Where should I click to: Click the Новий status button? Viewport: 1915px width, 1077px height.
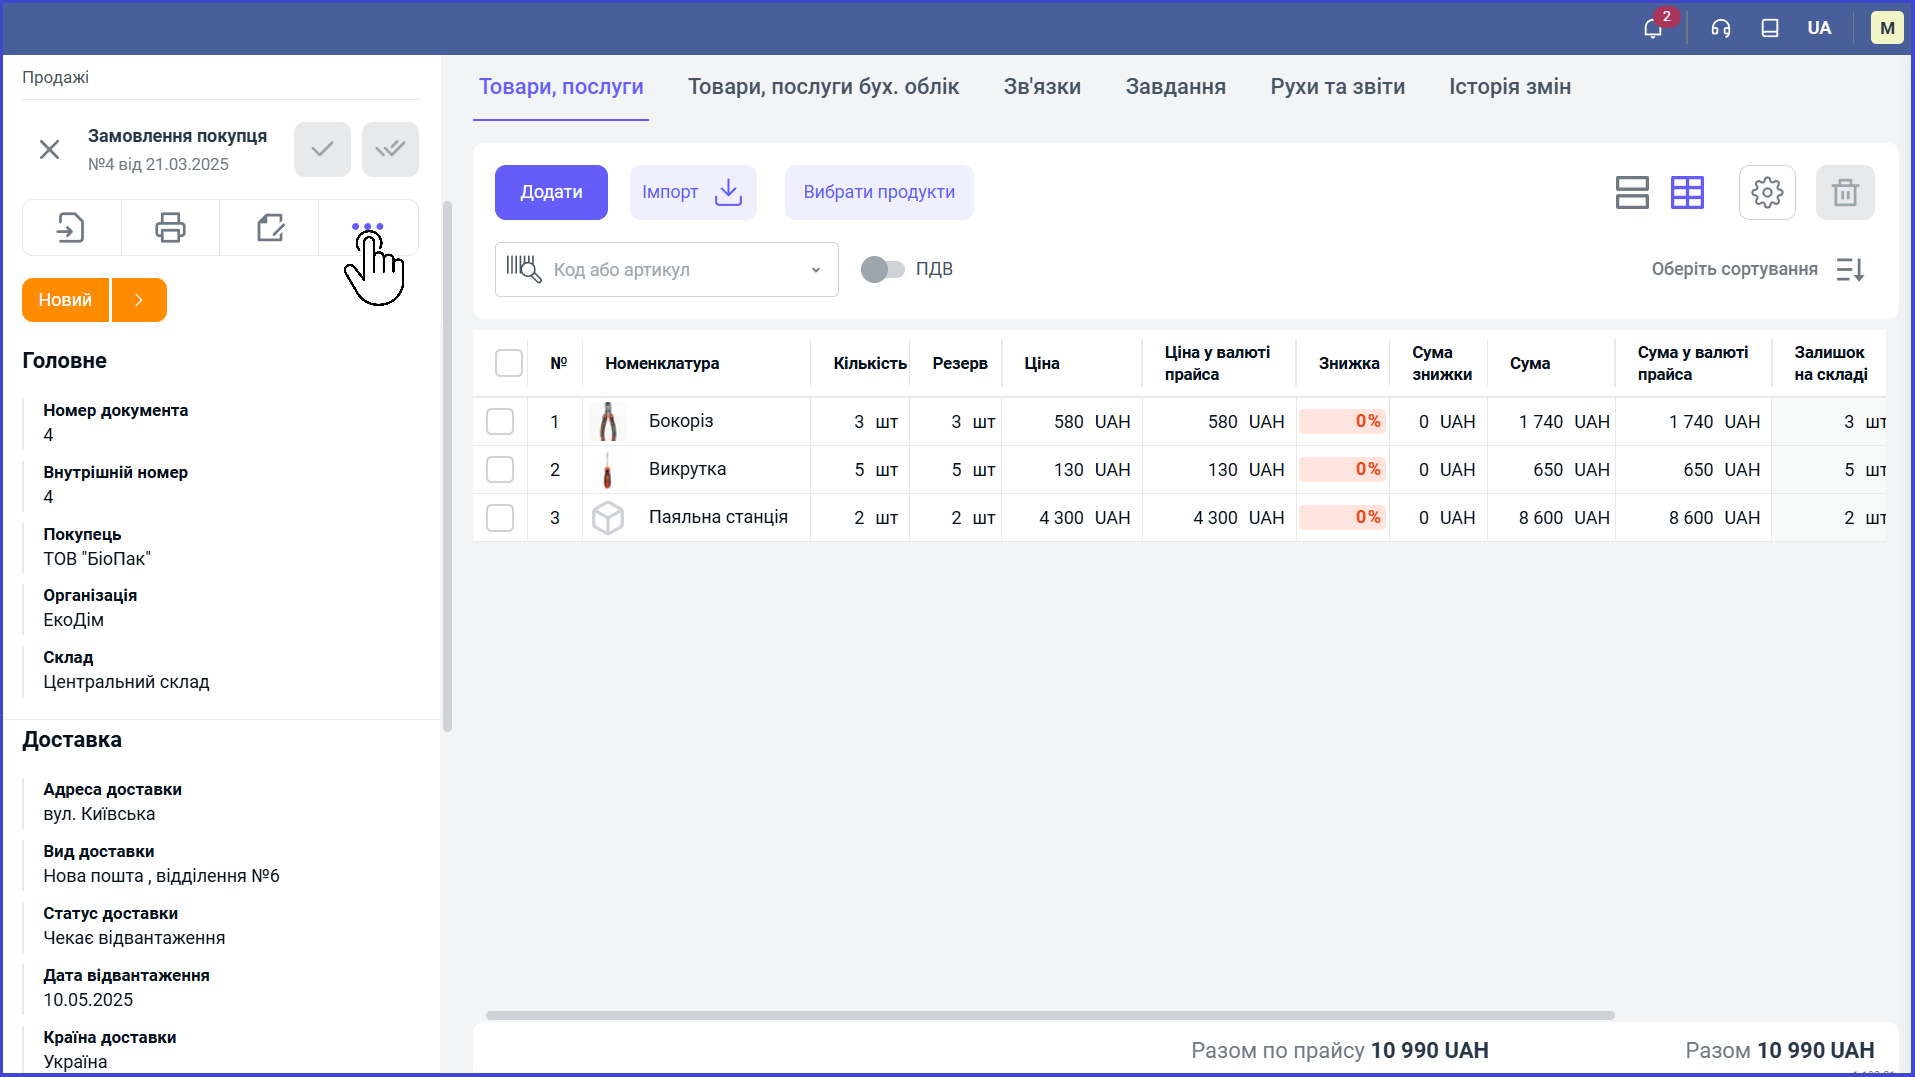click(x=65, y=300)
